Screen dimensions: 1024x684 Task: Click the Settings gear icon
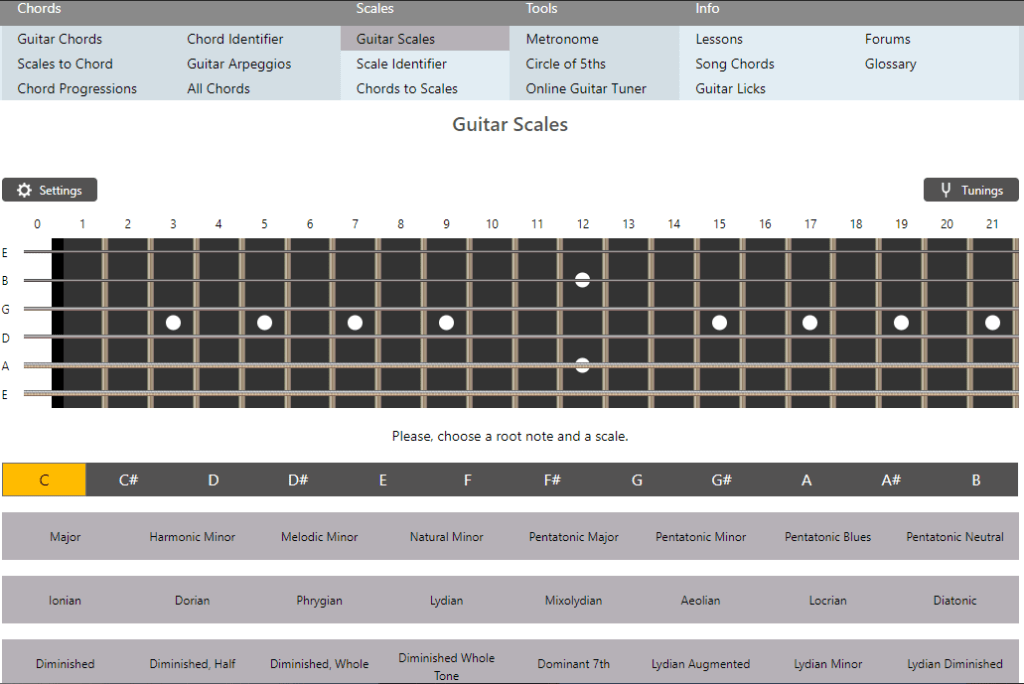tap(25, 190)
